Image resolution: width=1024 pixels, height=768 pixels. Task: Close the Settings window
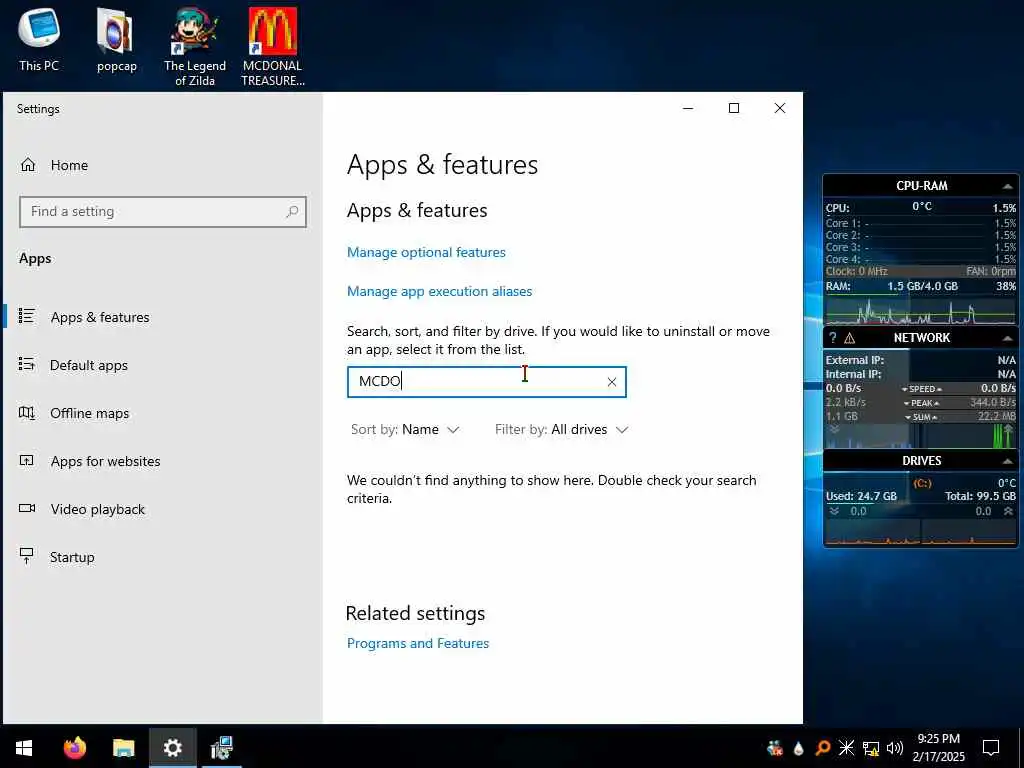coord(780,108)
